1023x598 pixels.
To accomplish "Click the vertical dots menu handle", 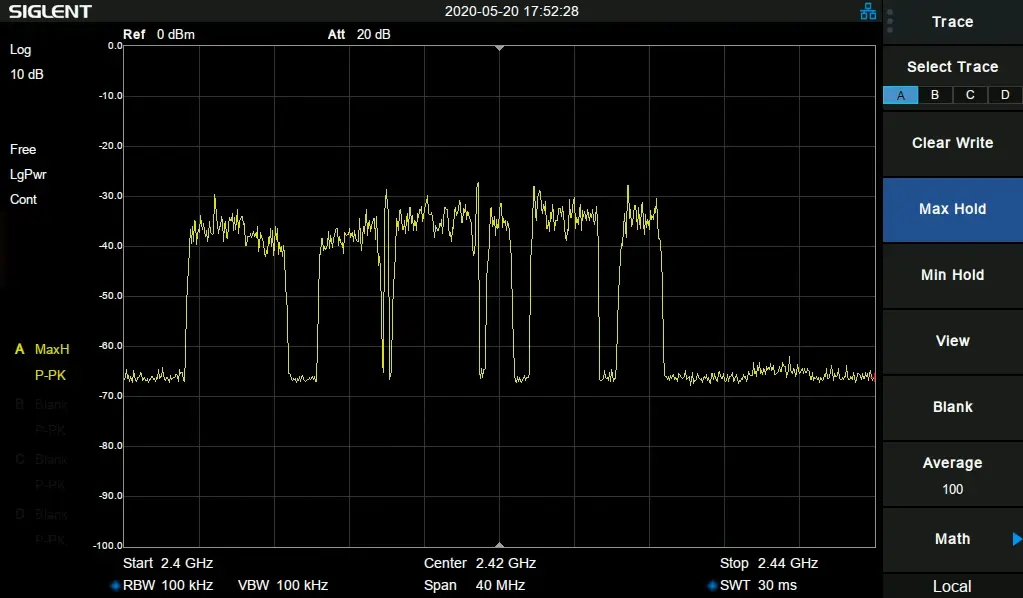I will click(890, 21).
